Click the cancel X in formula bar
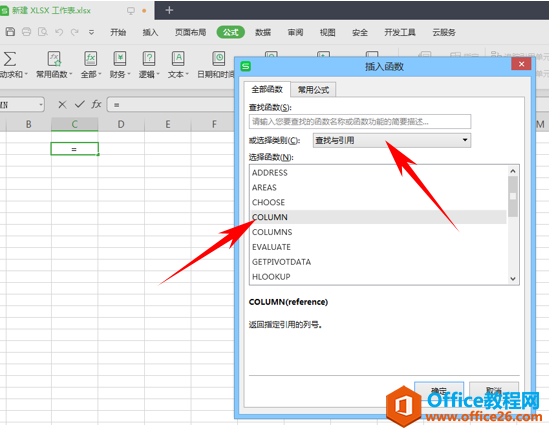Screen dimensions: 549x434 [x=62, y=104]
